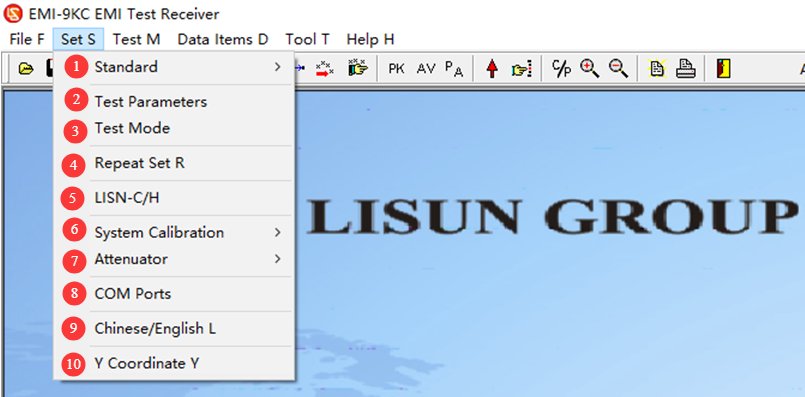Select LISN-C/H menu entry
Image resolution: width=805 pixels, height=397 pixels.
pos(174,198)
